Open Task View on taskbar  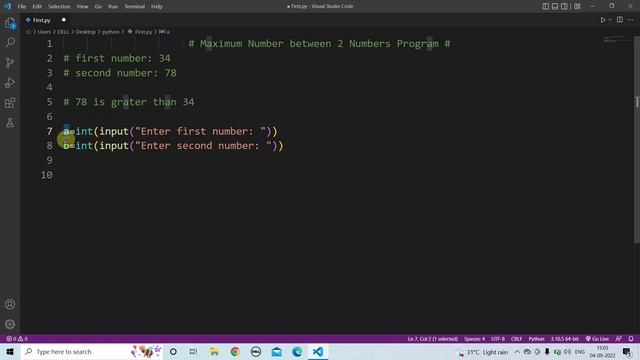pyautogui.click(x=193, y=351)
